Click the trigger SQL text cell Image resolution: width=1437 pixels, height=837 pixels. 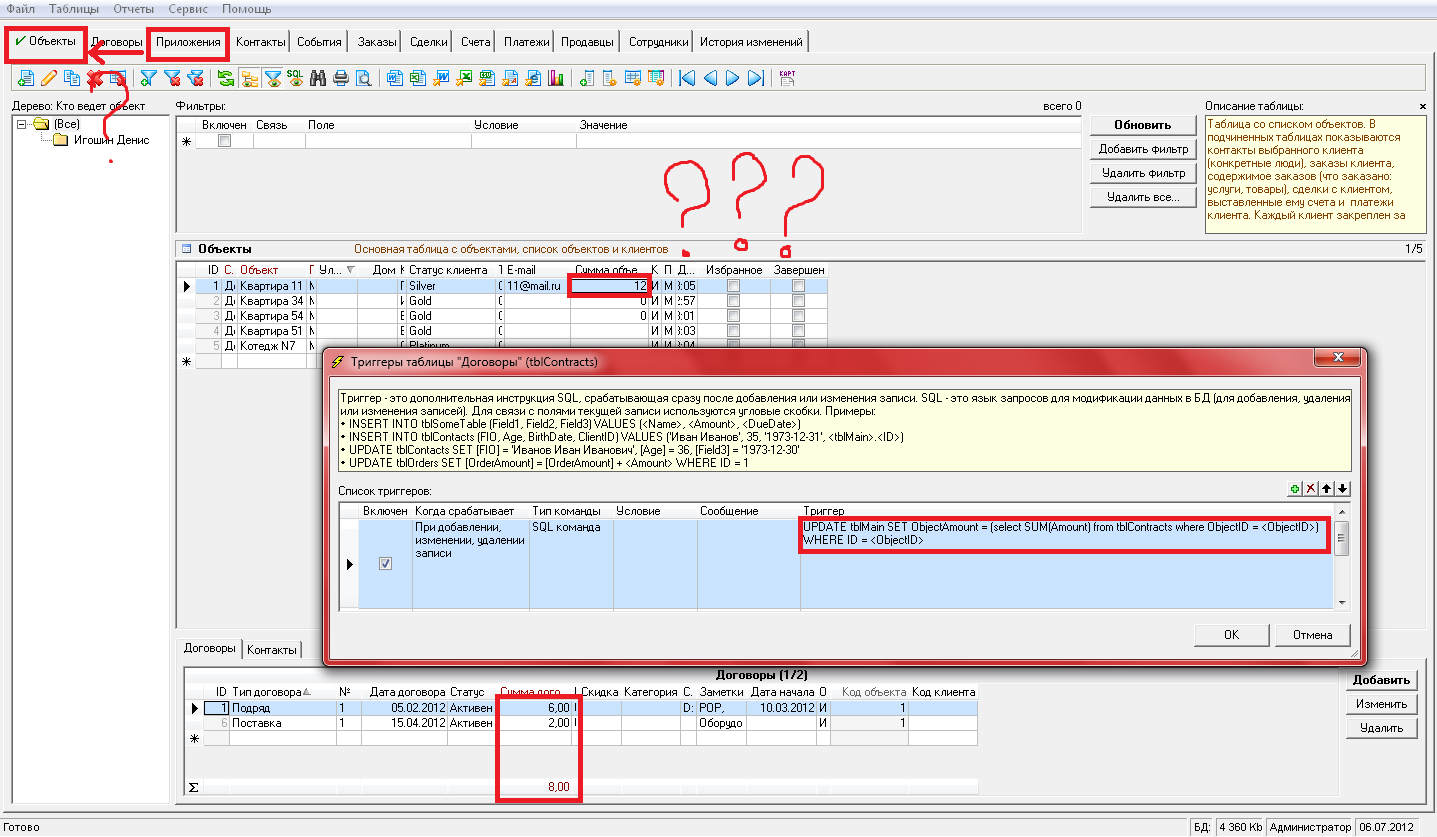click(1066, 563)
